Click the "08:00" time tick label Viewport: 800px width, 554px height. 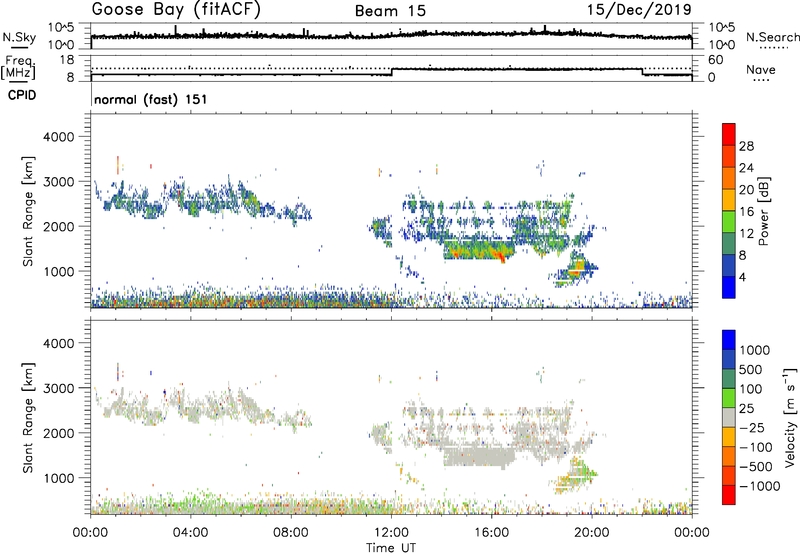pos(291,533)
